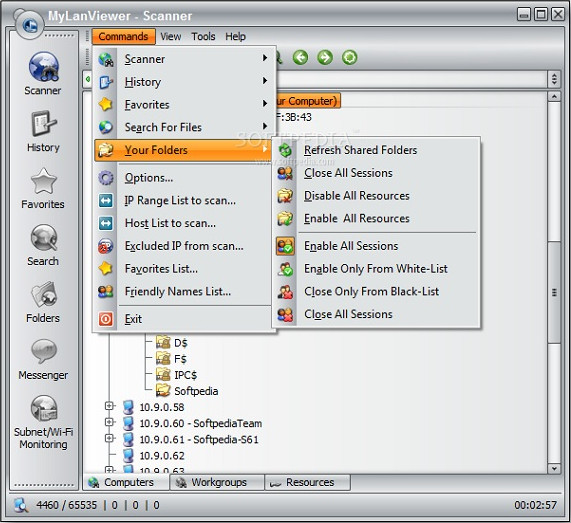Expand the History submenu in Commands
571x523 pixels.
(184, 82)
